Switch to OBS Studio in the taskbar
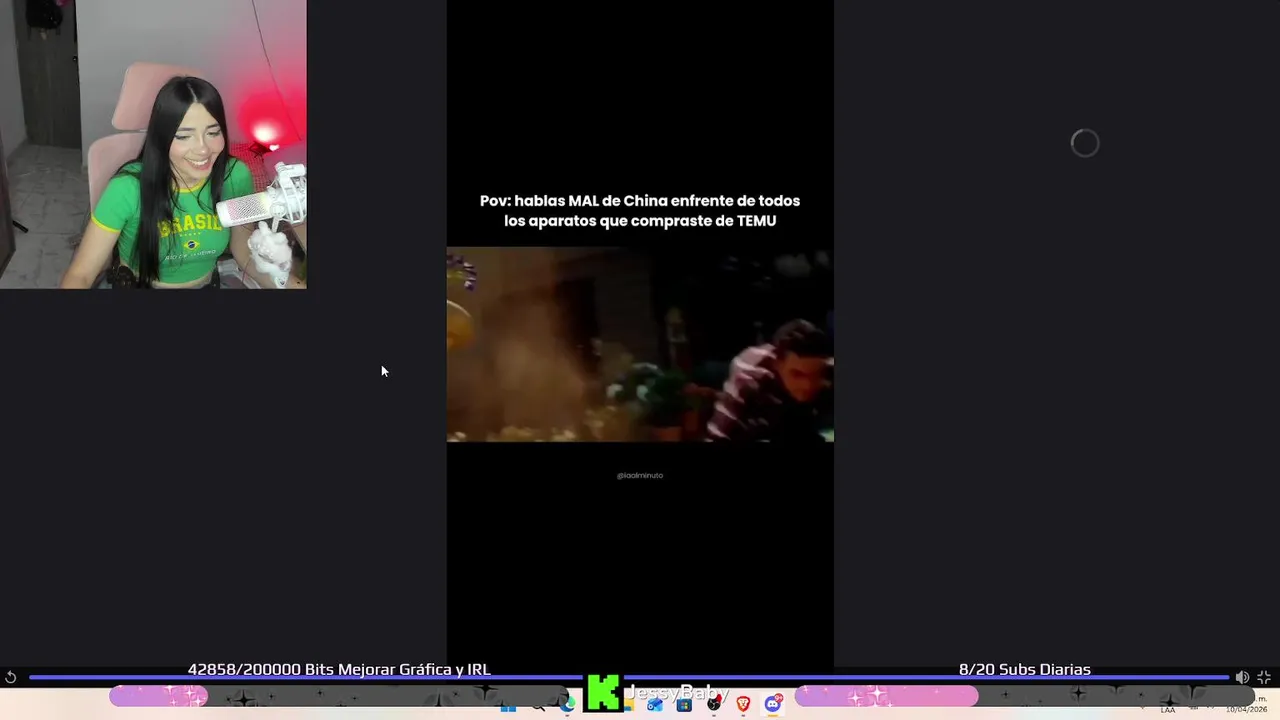The image size is (1280, 720). 714,704
